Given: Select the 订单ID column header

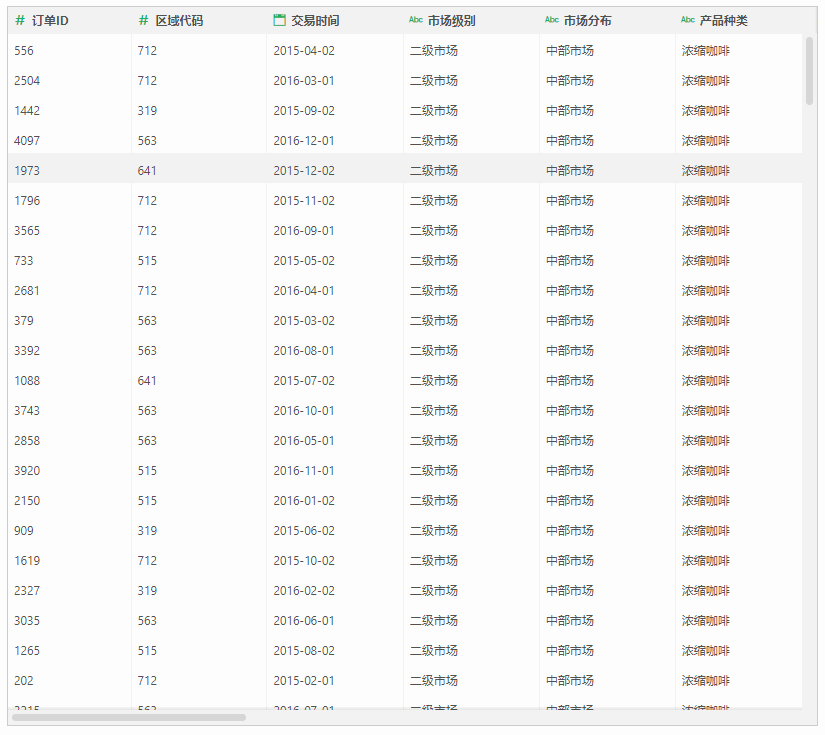Looking at the screenshot, I should [x=69, y=21].
